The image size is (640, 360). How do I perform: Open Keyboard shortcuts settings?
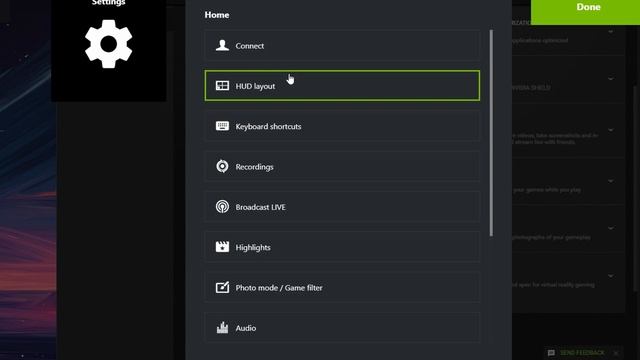coord(342,126)
